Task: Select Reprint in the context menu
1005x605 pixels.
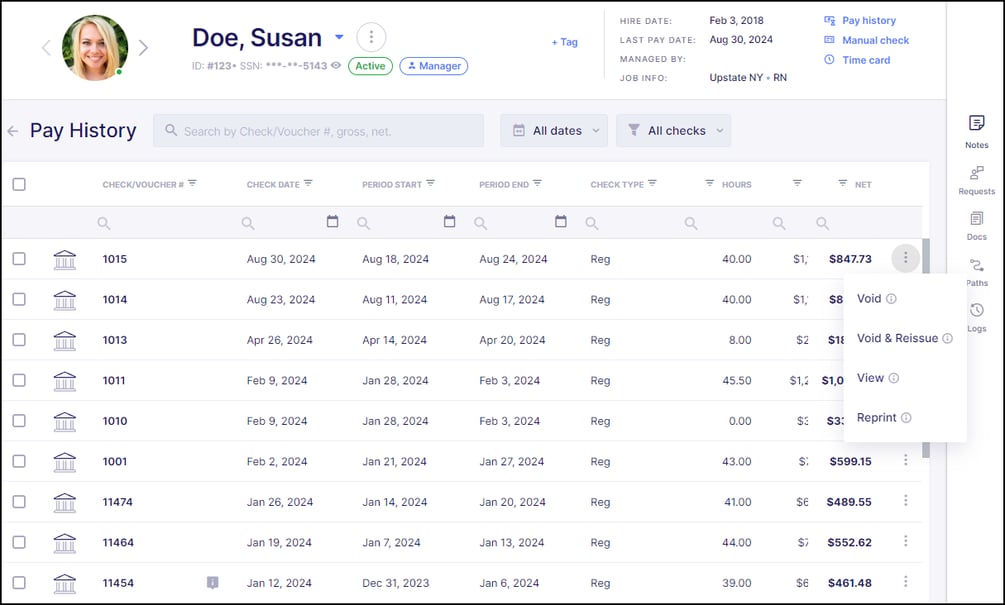Action: pos(876,418)
